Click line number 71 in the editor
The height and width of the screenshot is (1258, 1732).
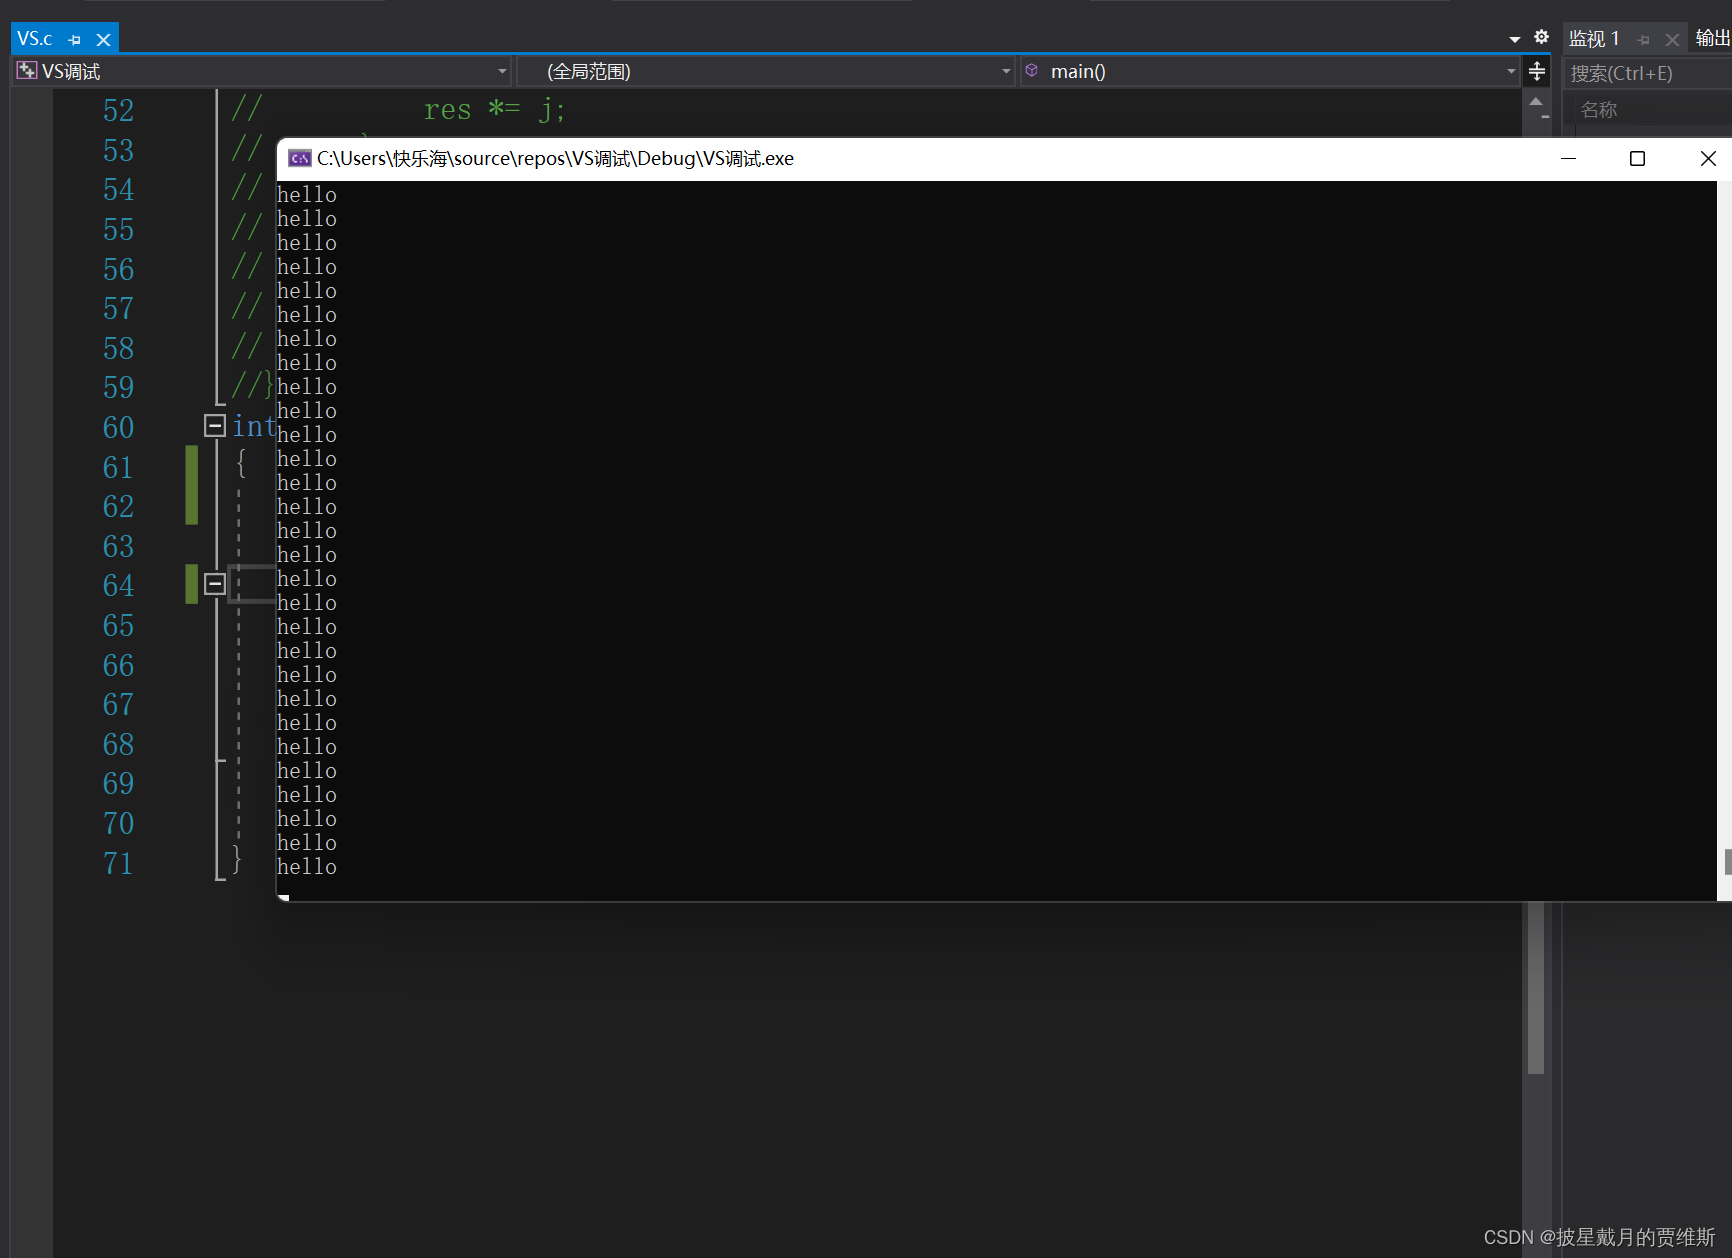click(x=118, y=863)
